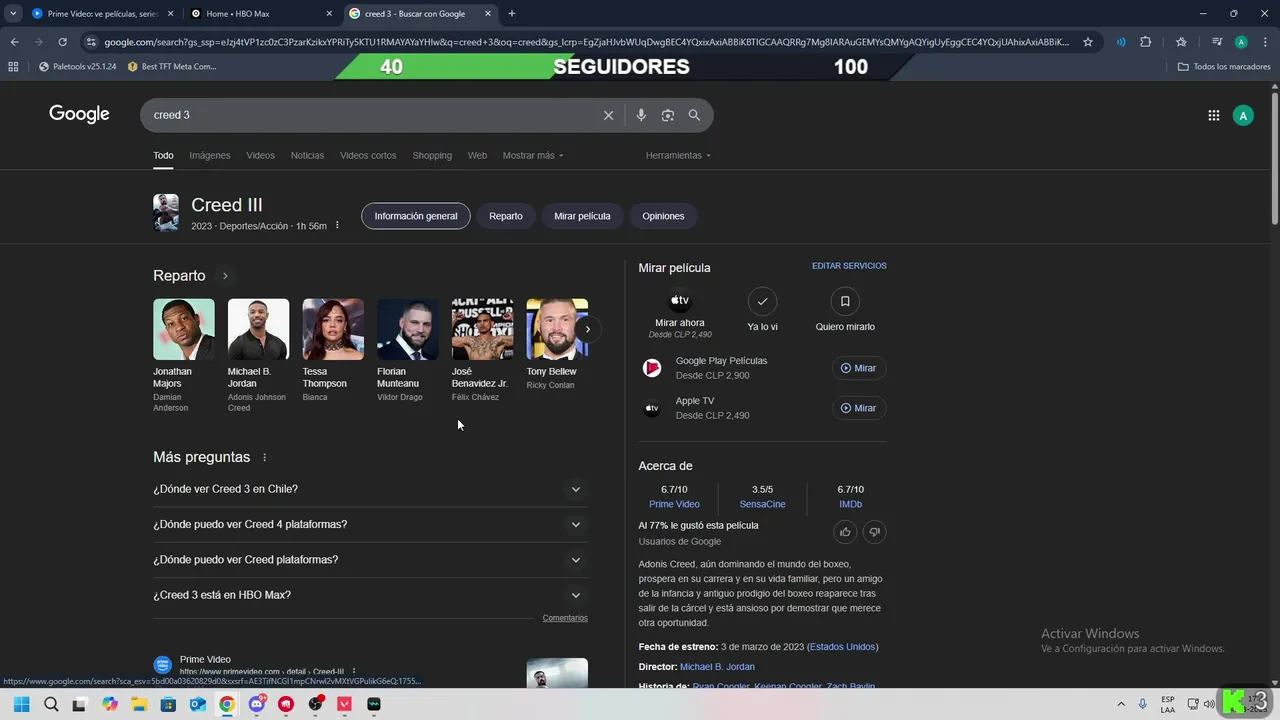Image resolution: width=1280 pixels, height=720 pixels.
Task: Open the Prime Video rating link
Action: [674, 504]
